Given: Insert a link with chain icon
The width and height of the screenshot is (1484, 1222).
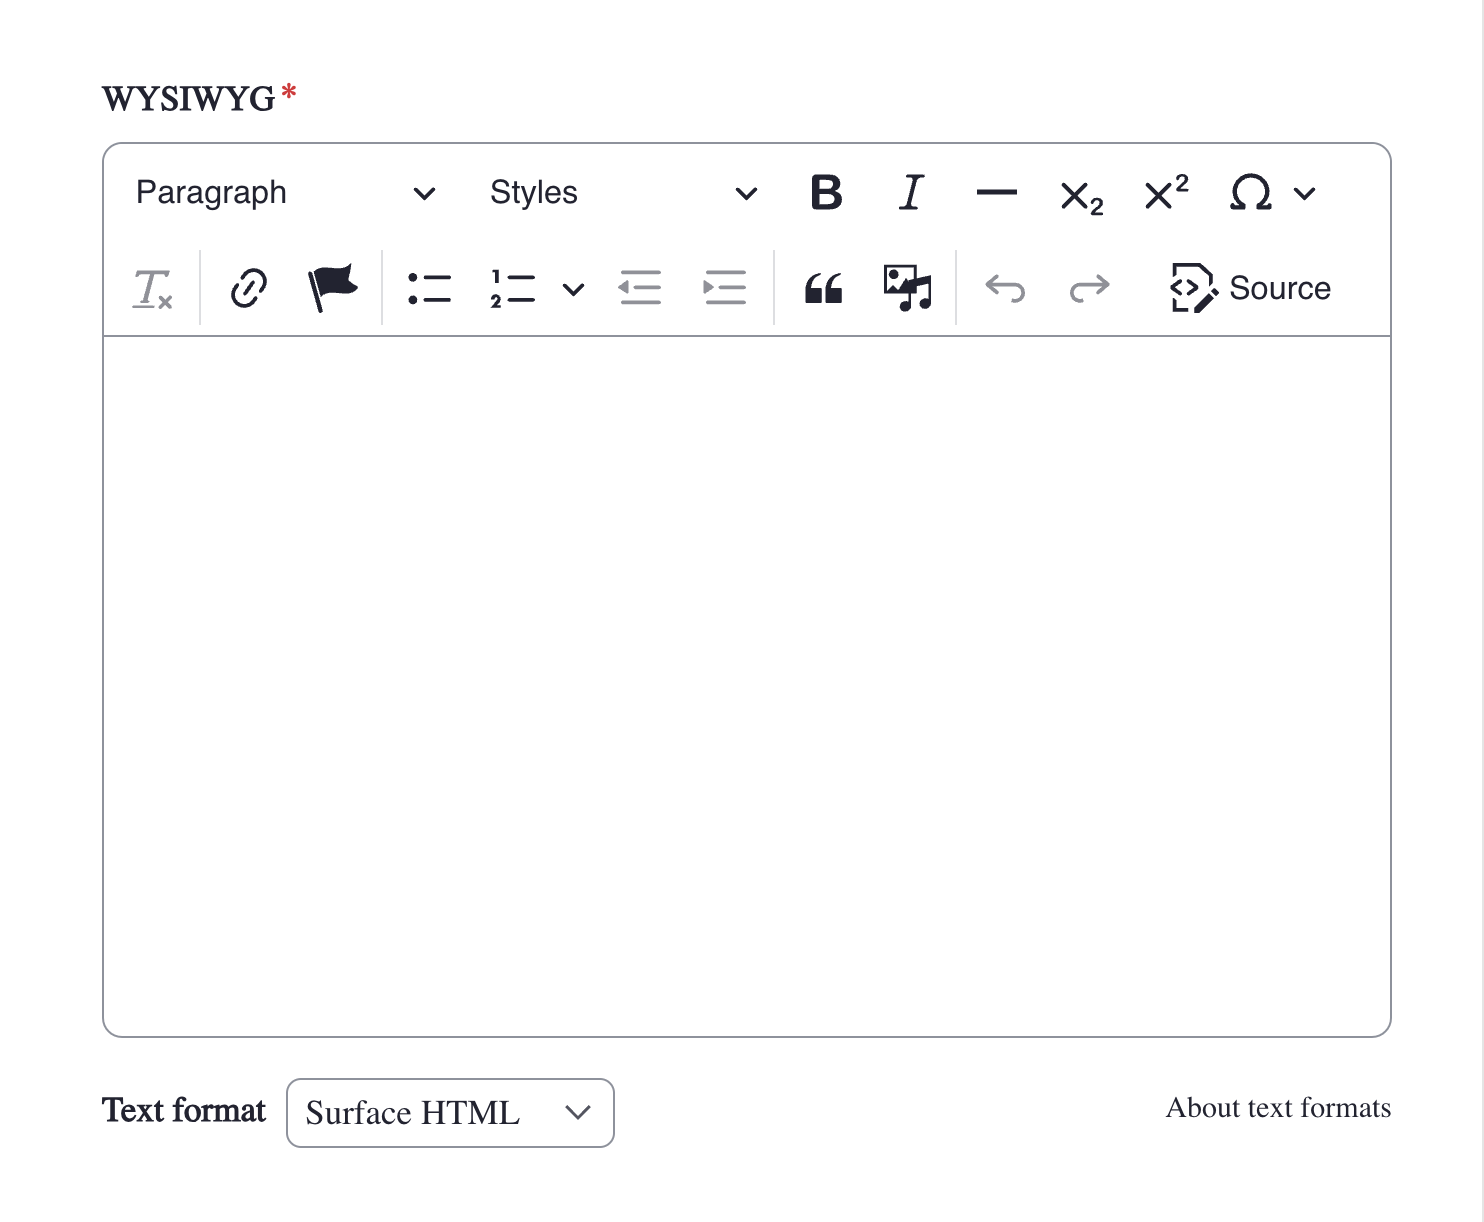Looking at the screenshot, I should (x=249, y=289).
